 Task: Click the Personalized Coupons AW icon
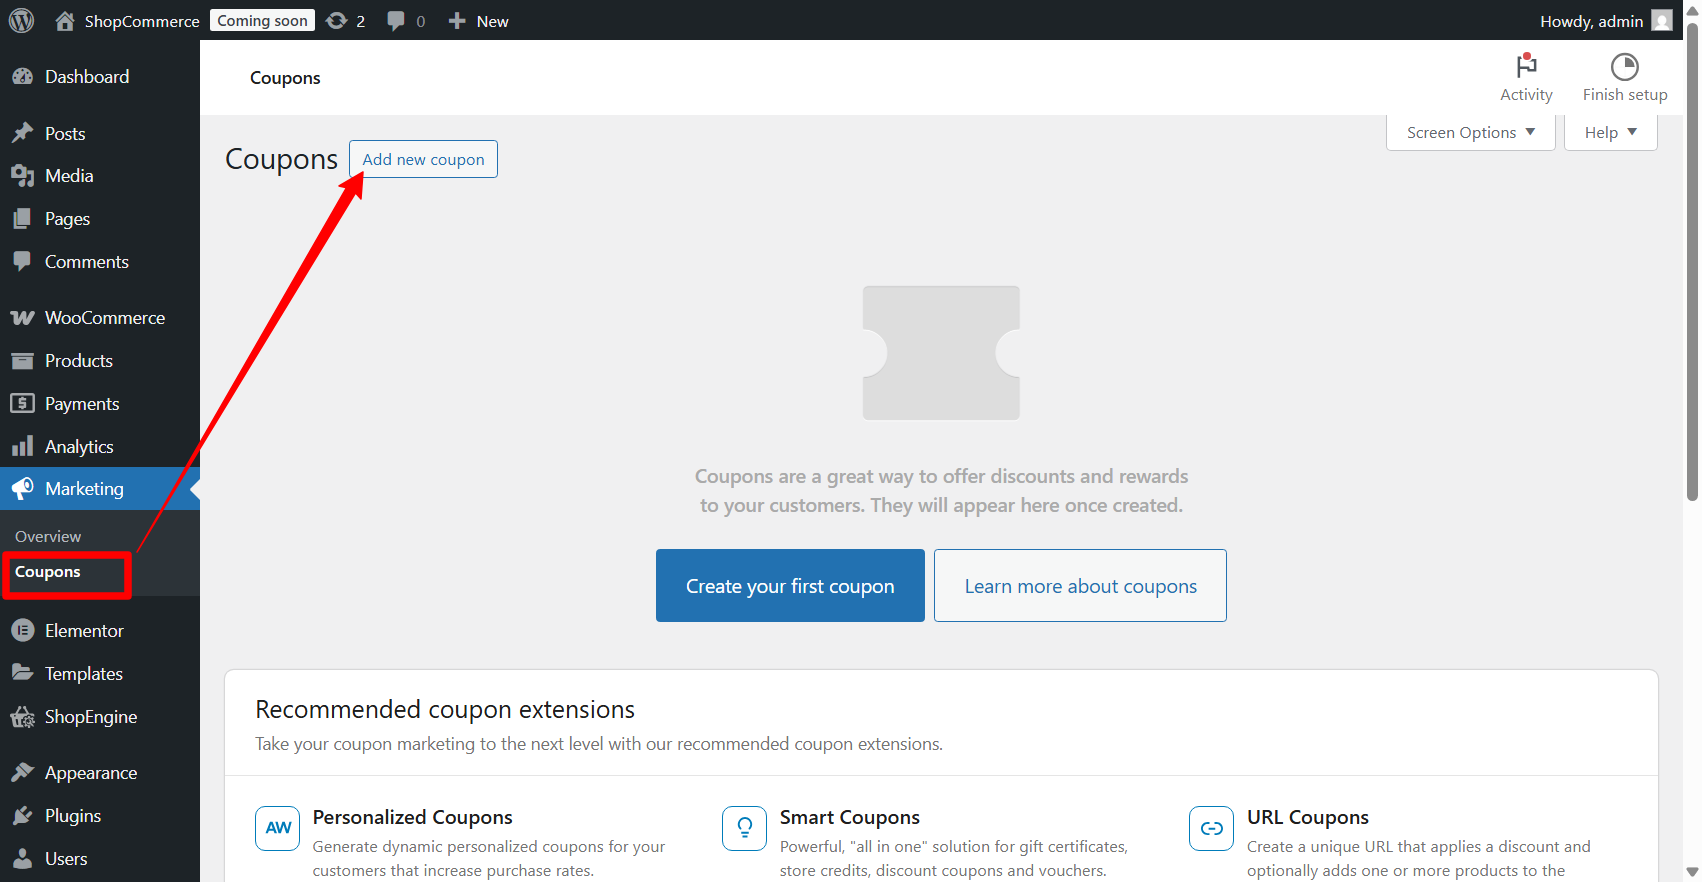[x=278, y=828]
